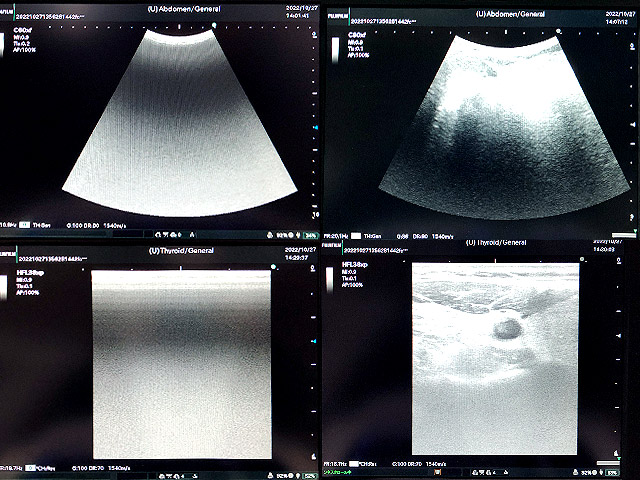Click the cyan focus marker on bottom-left depth scale

(314, 341)
